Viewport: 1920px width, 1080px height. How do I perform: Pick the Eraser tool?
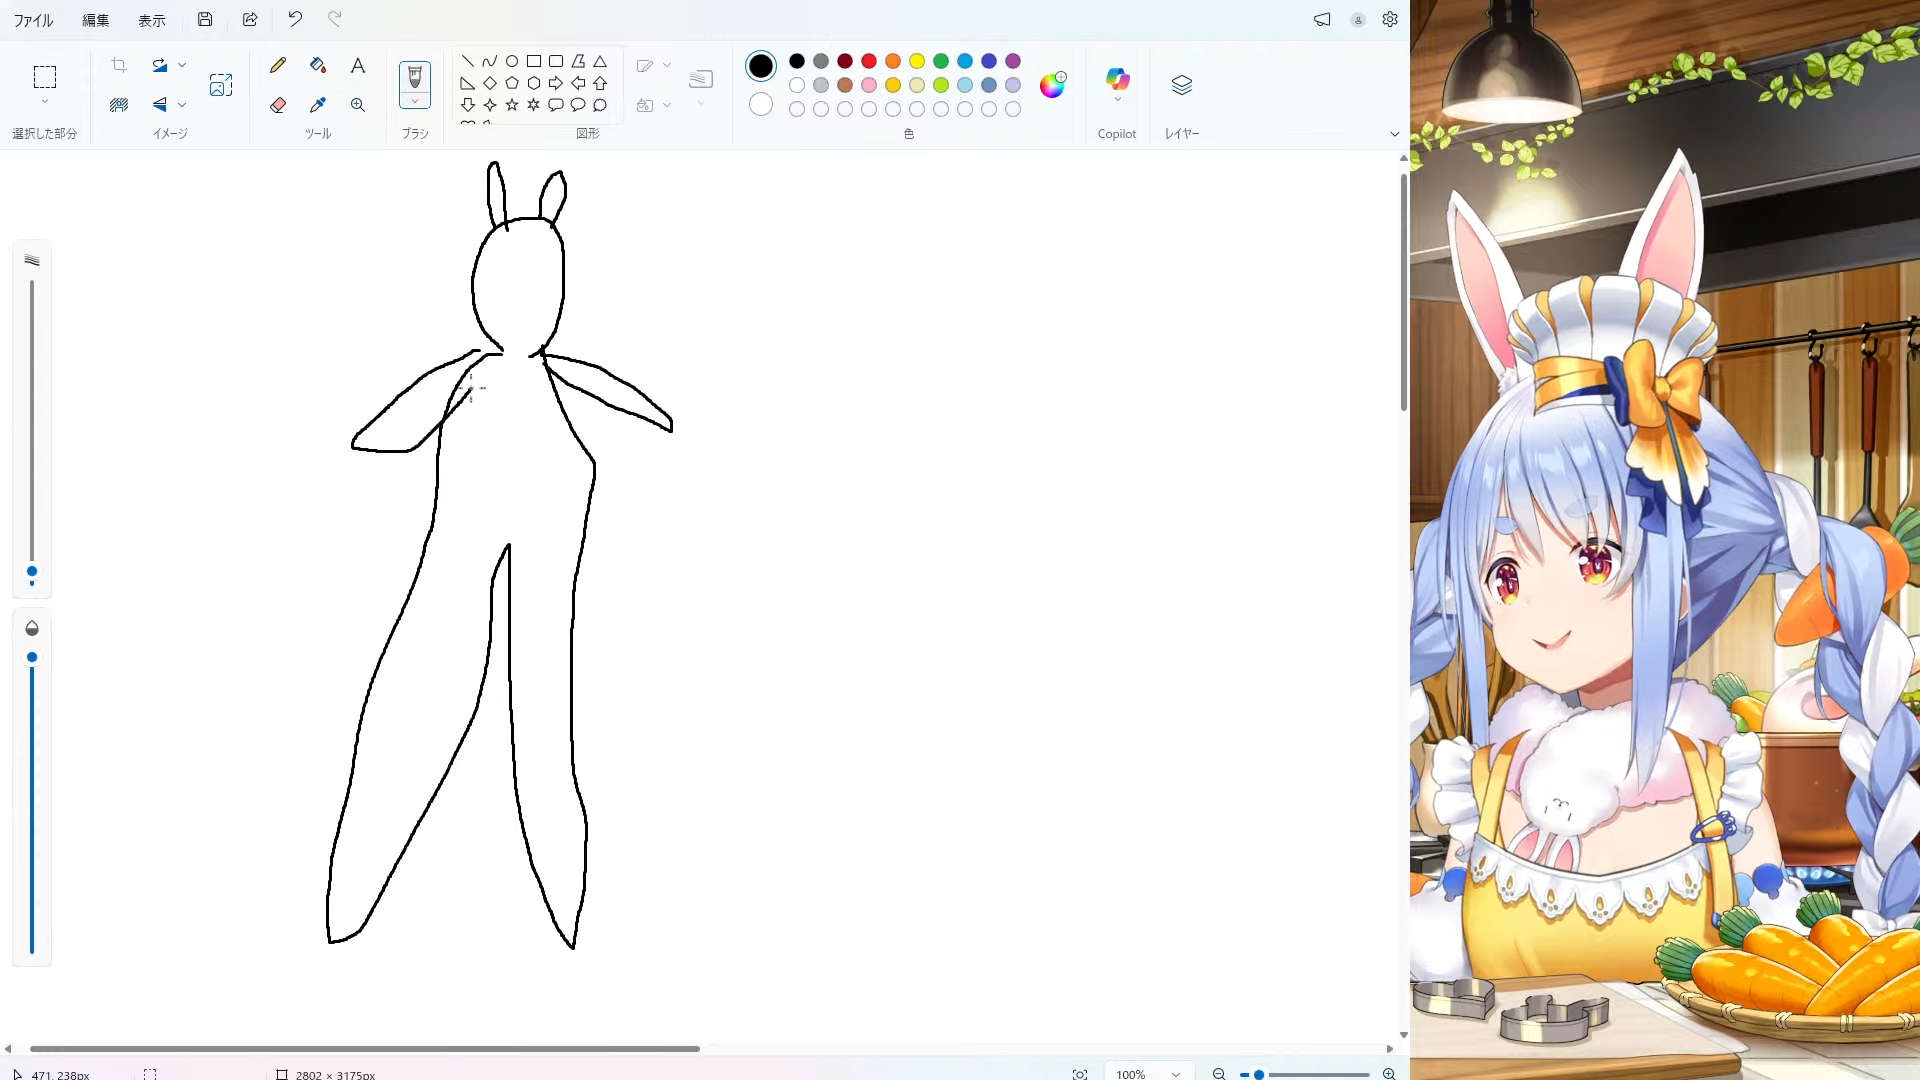point(278,105)
